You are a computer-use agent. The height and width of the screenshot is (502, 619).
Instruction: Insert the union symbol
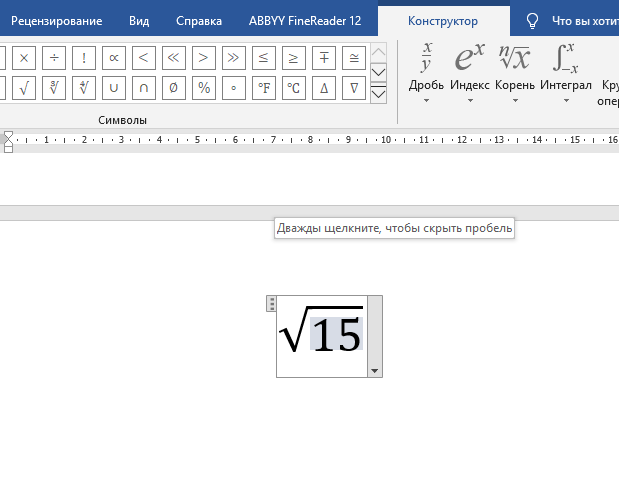(114, 88)
